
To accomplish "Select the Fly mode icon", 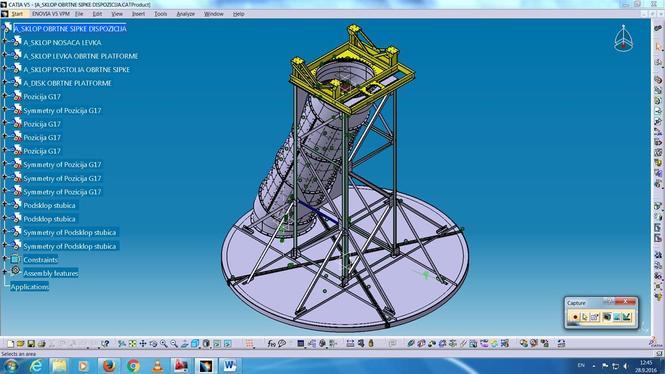I will tap(122, 343).
